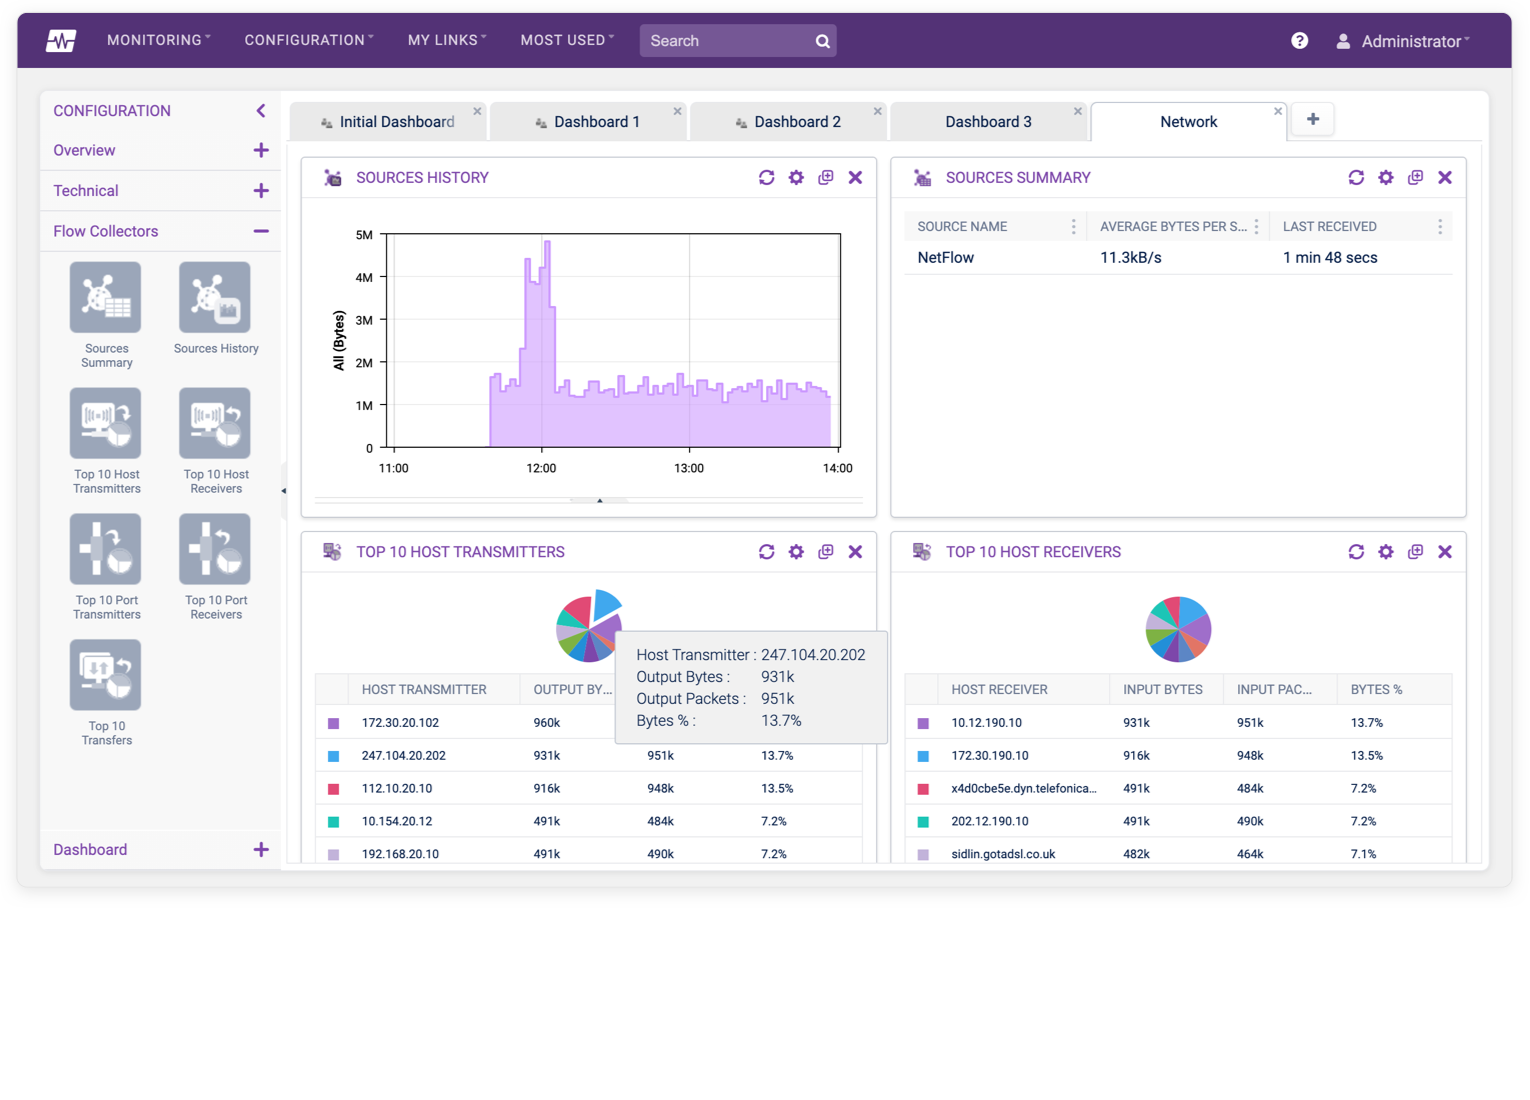Expand the Dashboard section
This screenshot has height=1100, width=1530.
point(261,849)
